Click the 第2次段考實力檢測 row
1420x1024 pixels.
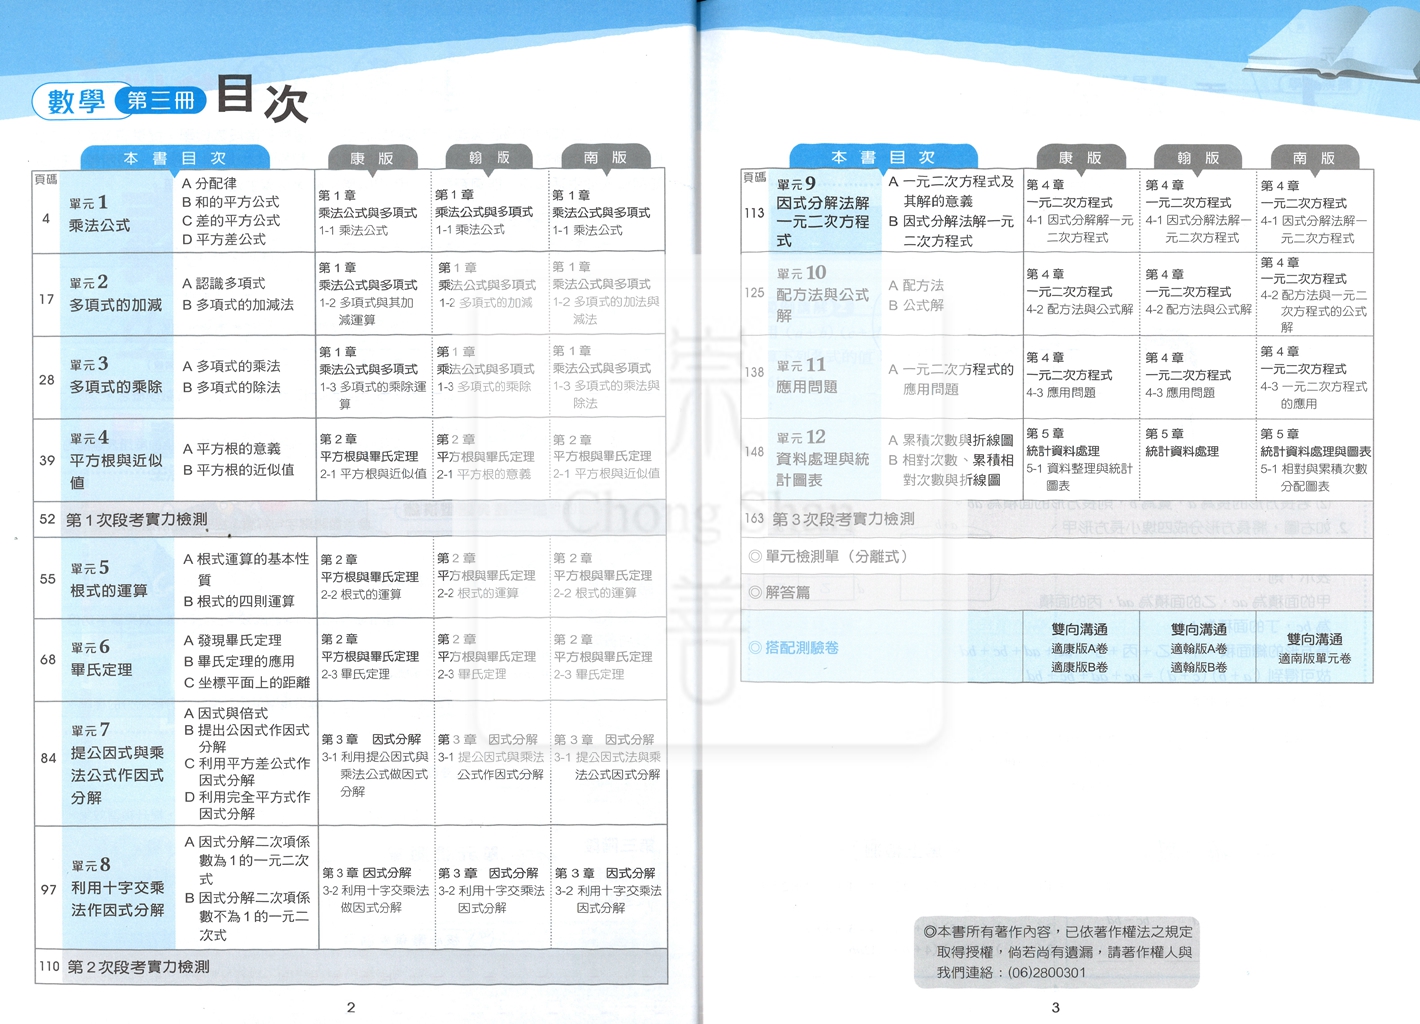tap(351, 967)
